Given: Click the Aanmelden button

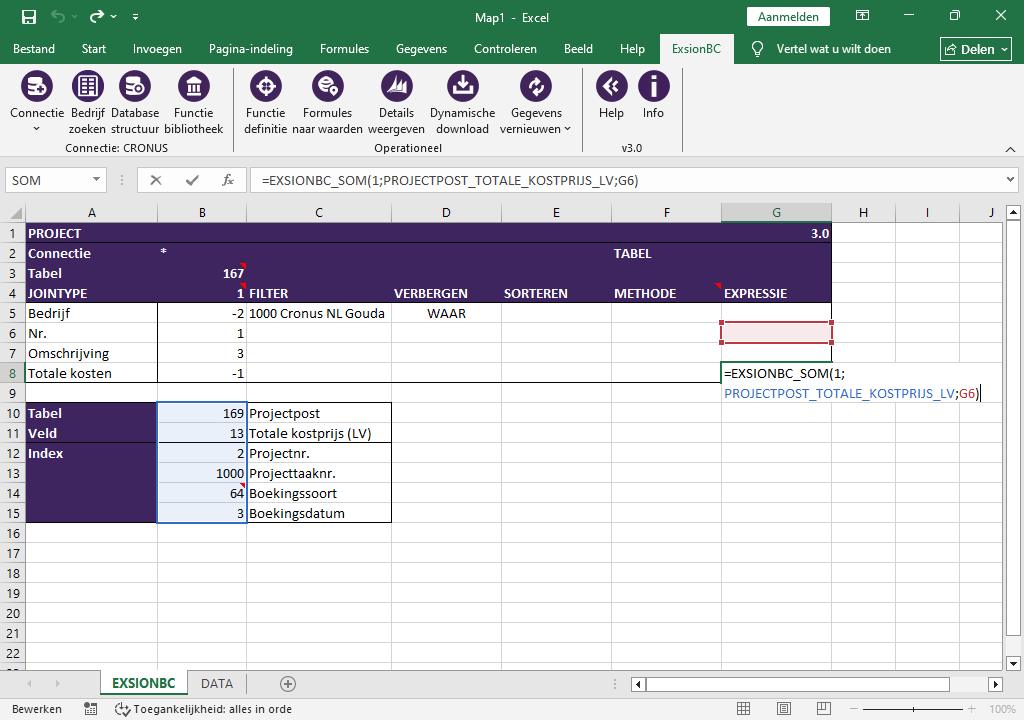Looking at the screenshot, I should (788, 17).
